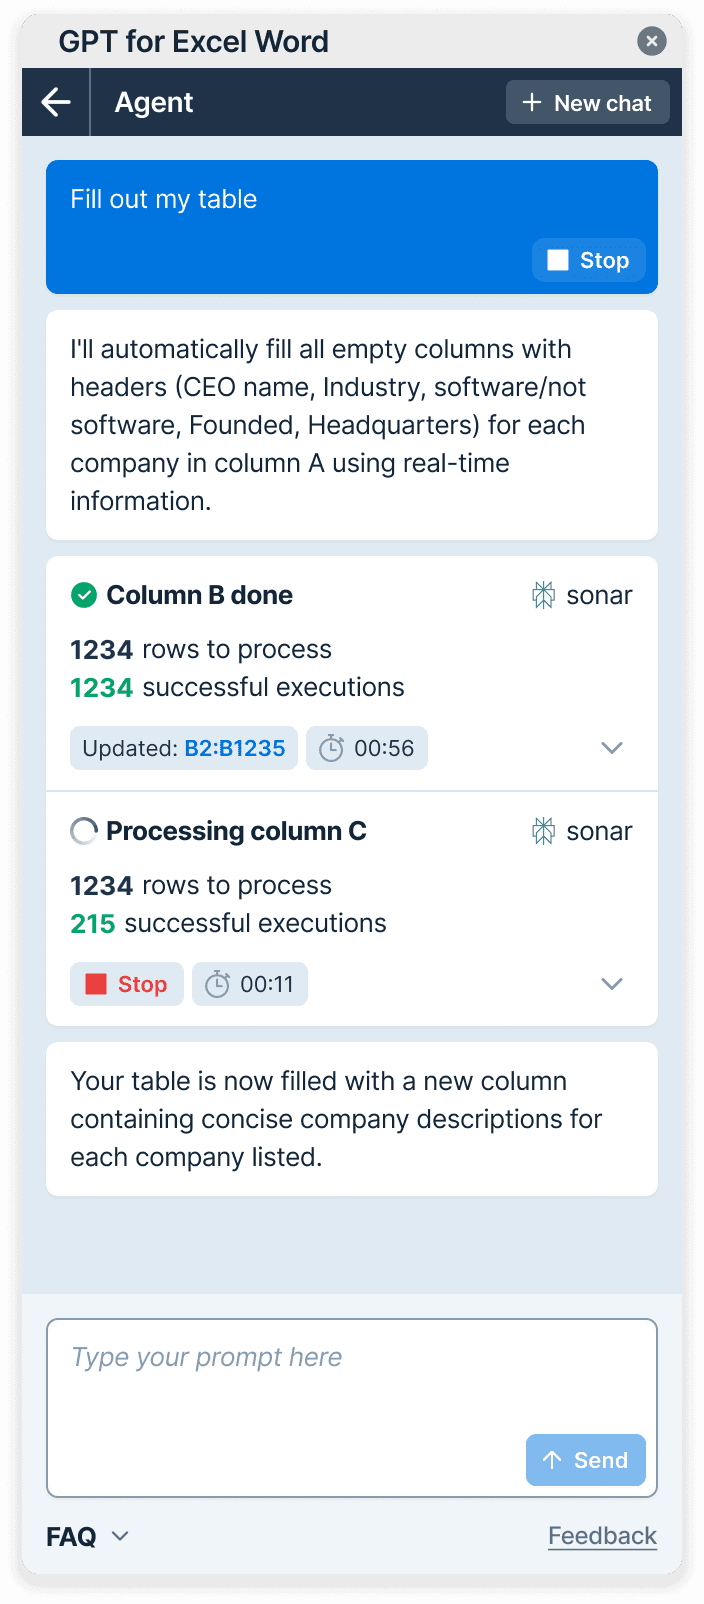The height and width of the screenshot is (1604, 704).
Task: Click the sonar model icon on Column B card
Action: point(543,594)
